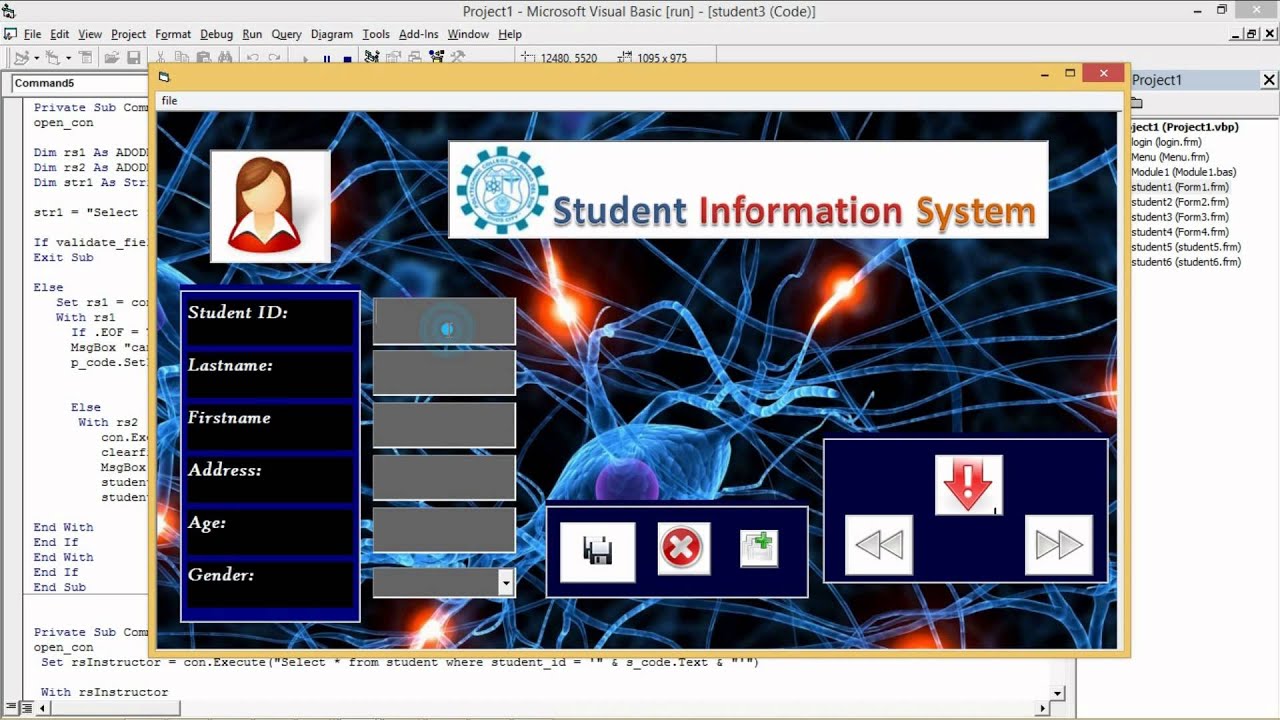Select student1 (Form1.frm) in project tree
This screenshot has height=720, width=1280.
pos(1180,187)
